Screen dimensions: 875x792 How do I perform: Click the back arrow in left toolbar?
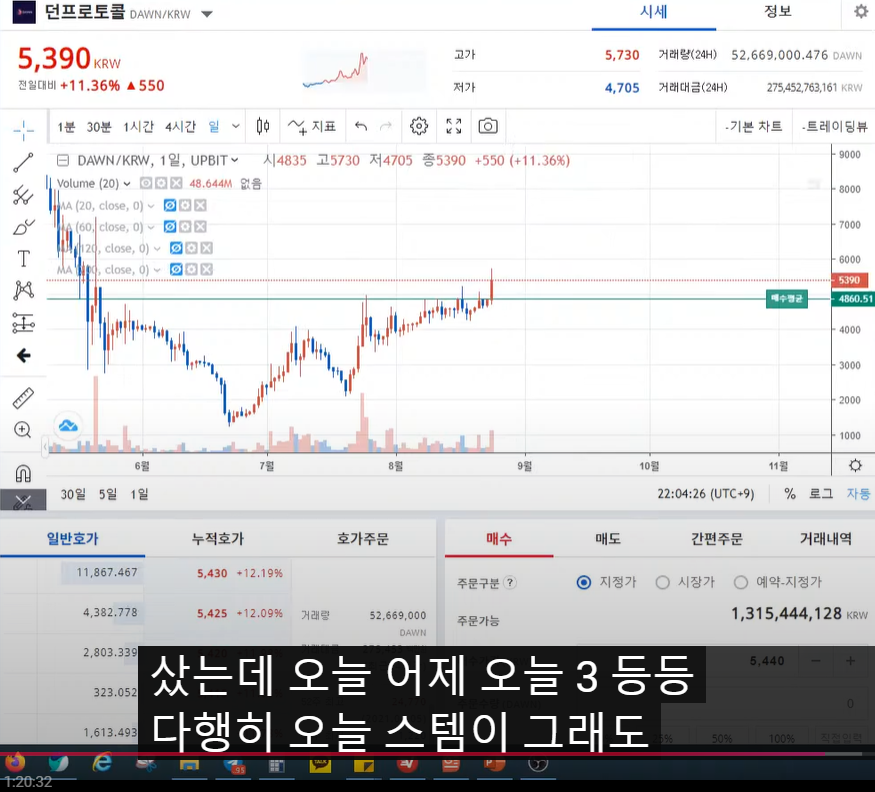(x=23, y=356)
